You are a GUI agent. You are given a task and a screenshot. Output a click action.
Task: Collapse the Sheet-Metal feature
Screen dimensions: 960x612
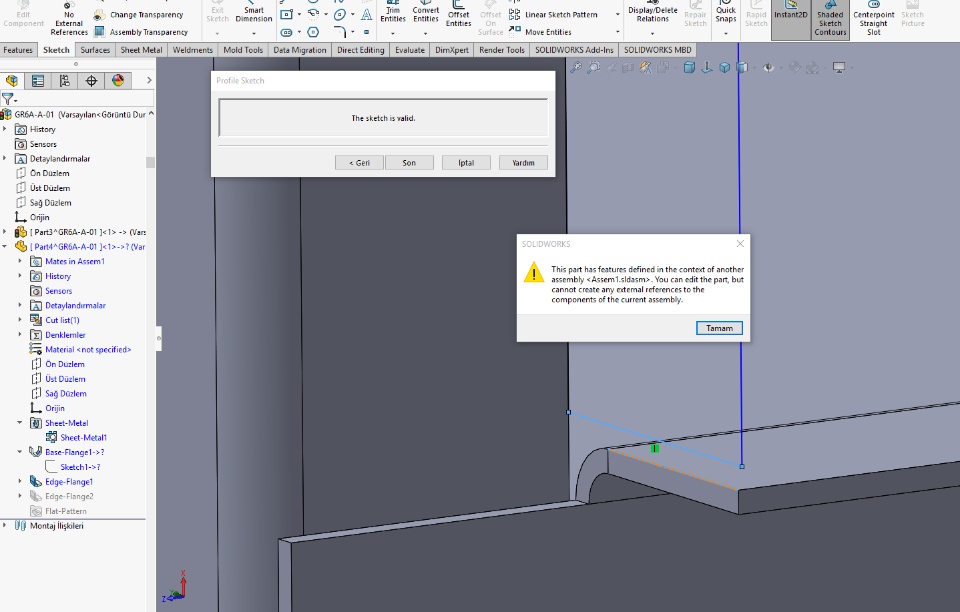(x=20, y=423)
